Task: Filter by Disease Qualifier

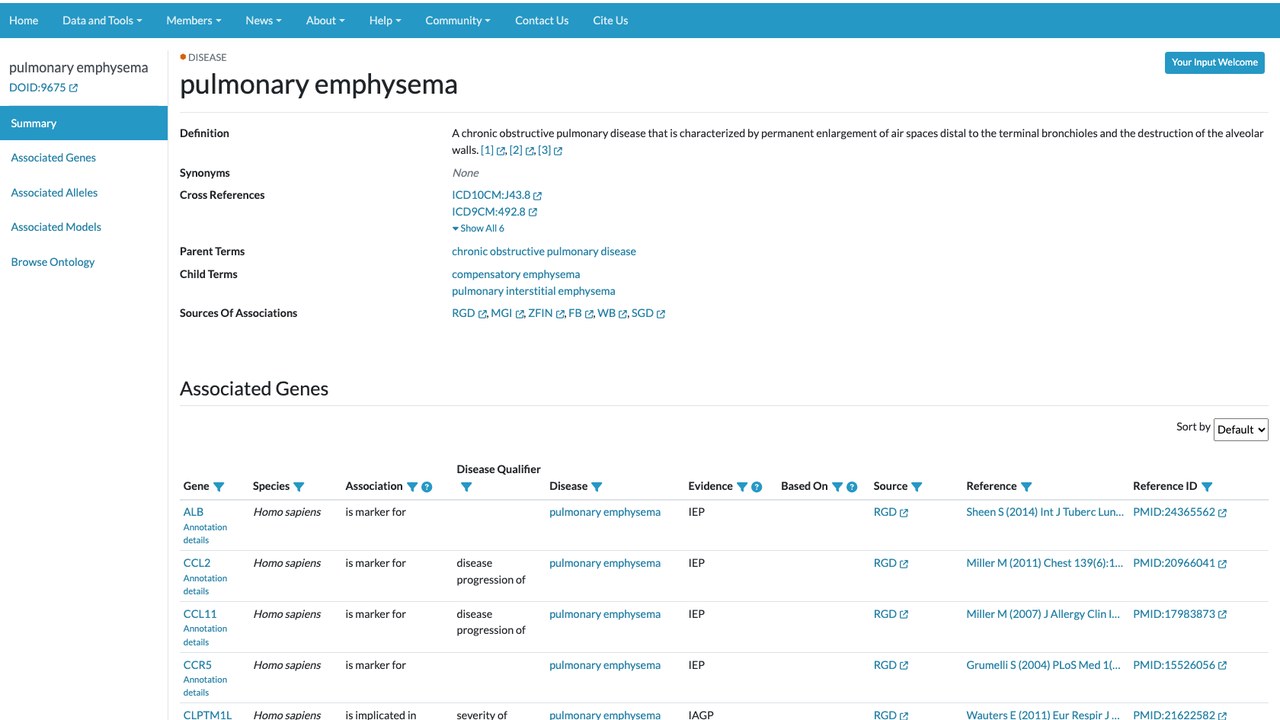Action: tap(466, 487)
